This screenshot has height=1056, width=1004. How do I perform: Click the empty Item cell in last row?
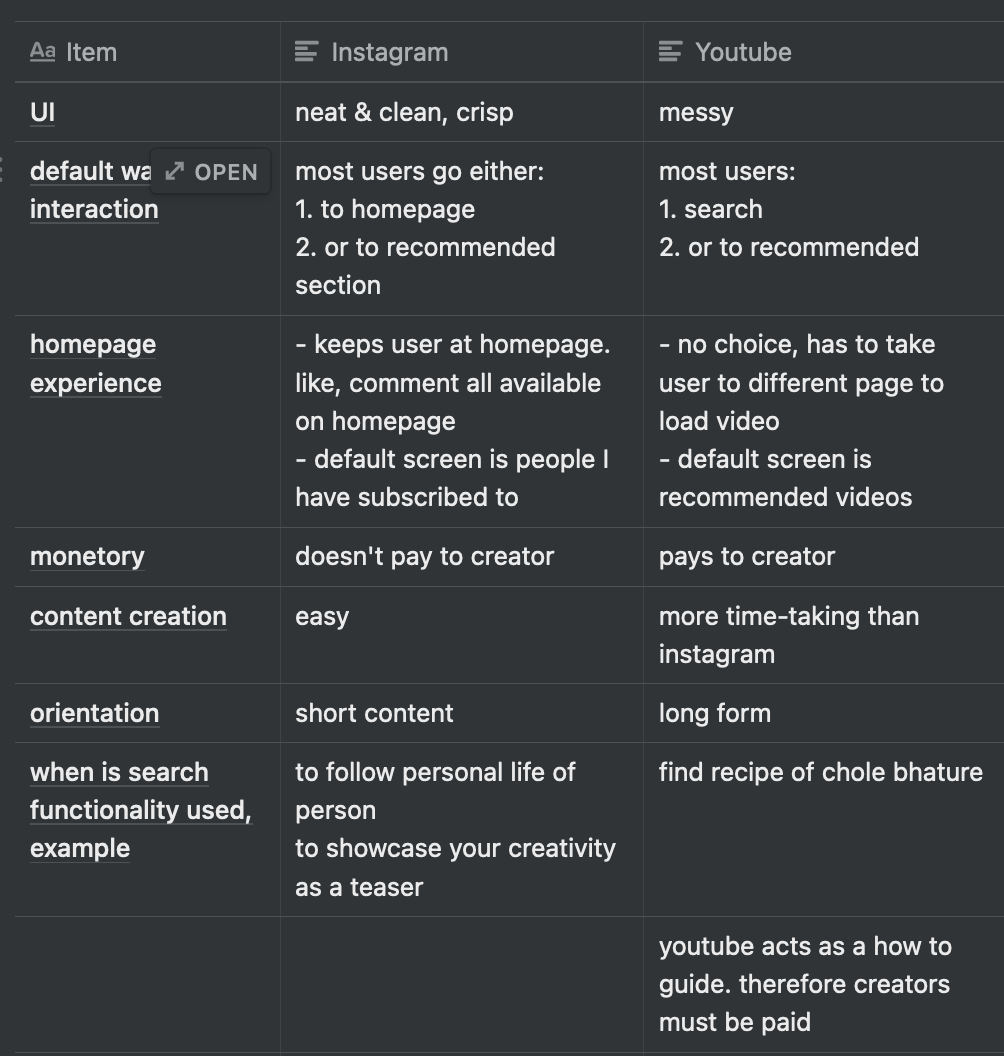[x=147, y=985]
